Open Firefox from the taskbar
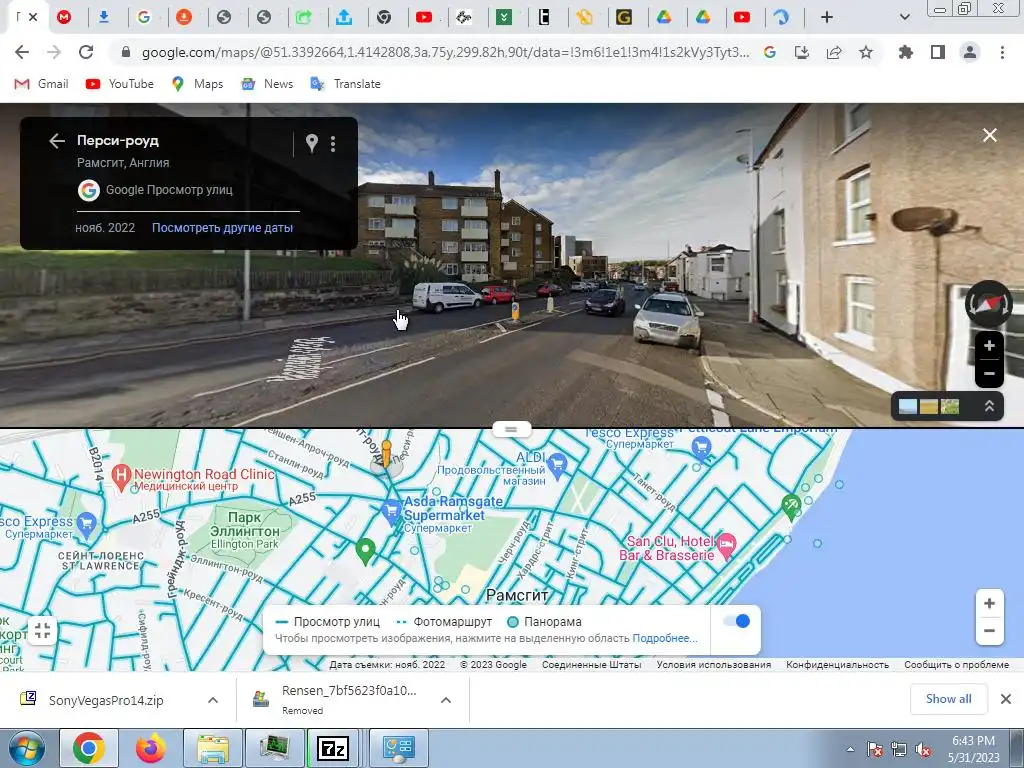Screen dimensions: 1024x768 pos(151,748)
